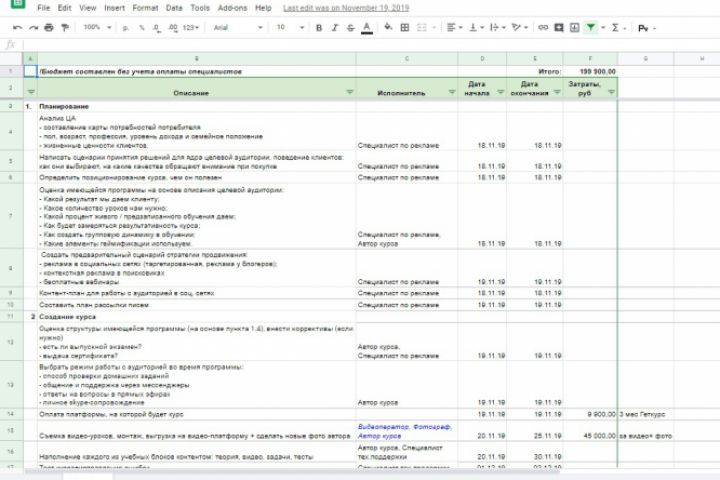Open the Data menu
This screenshot has width=720, height=480.
pyautogui.click(x=174, y=8)
